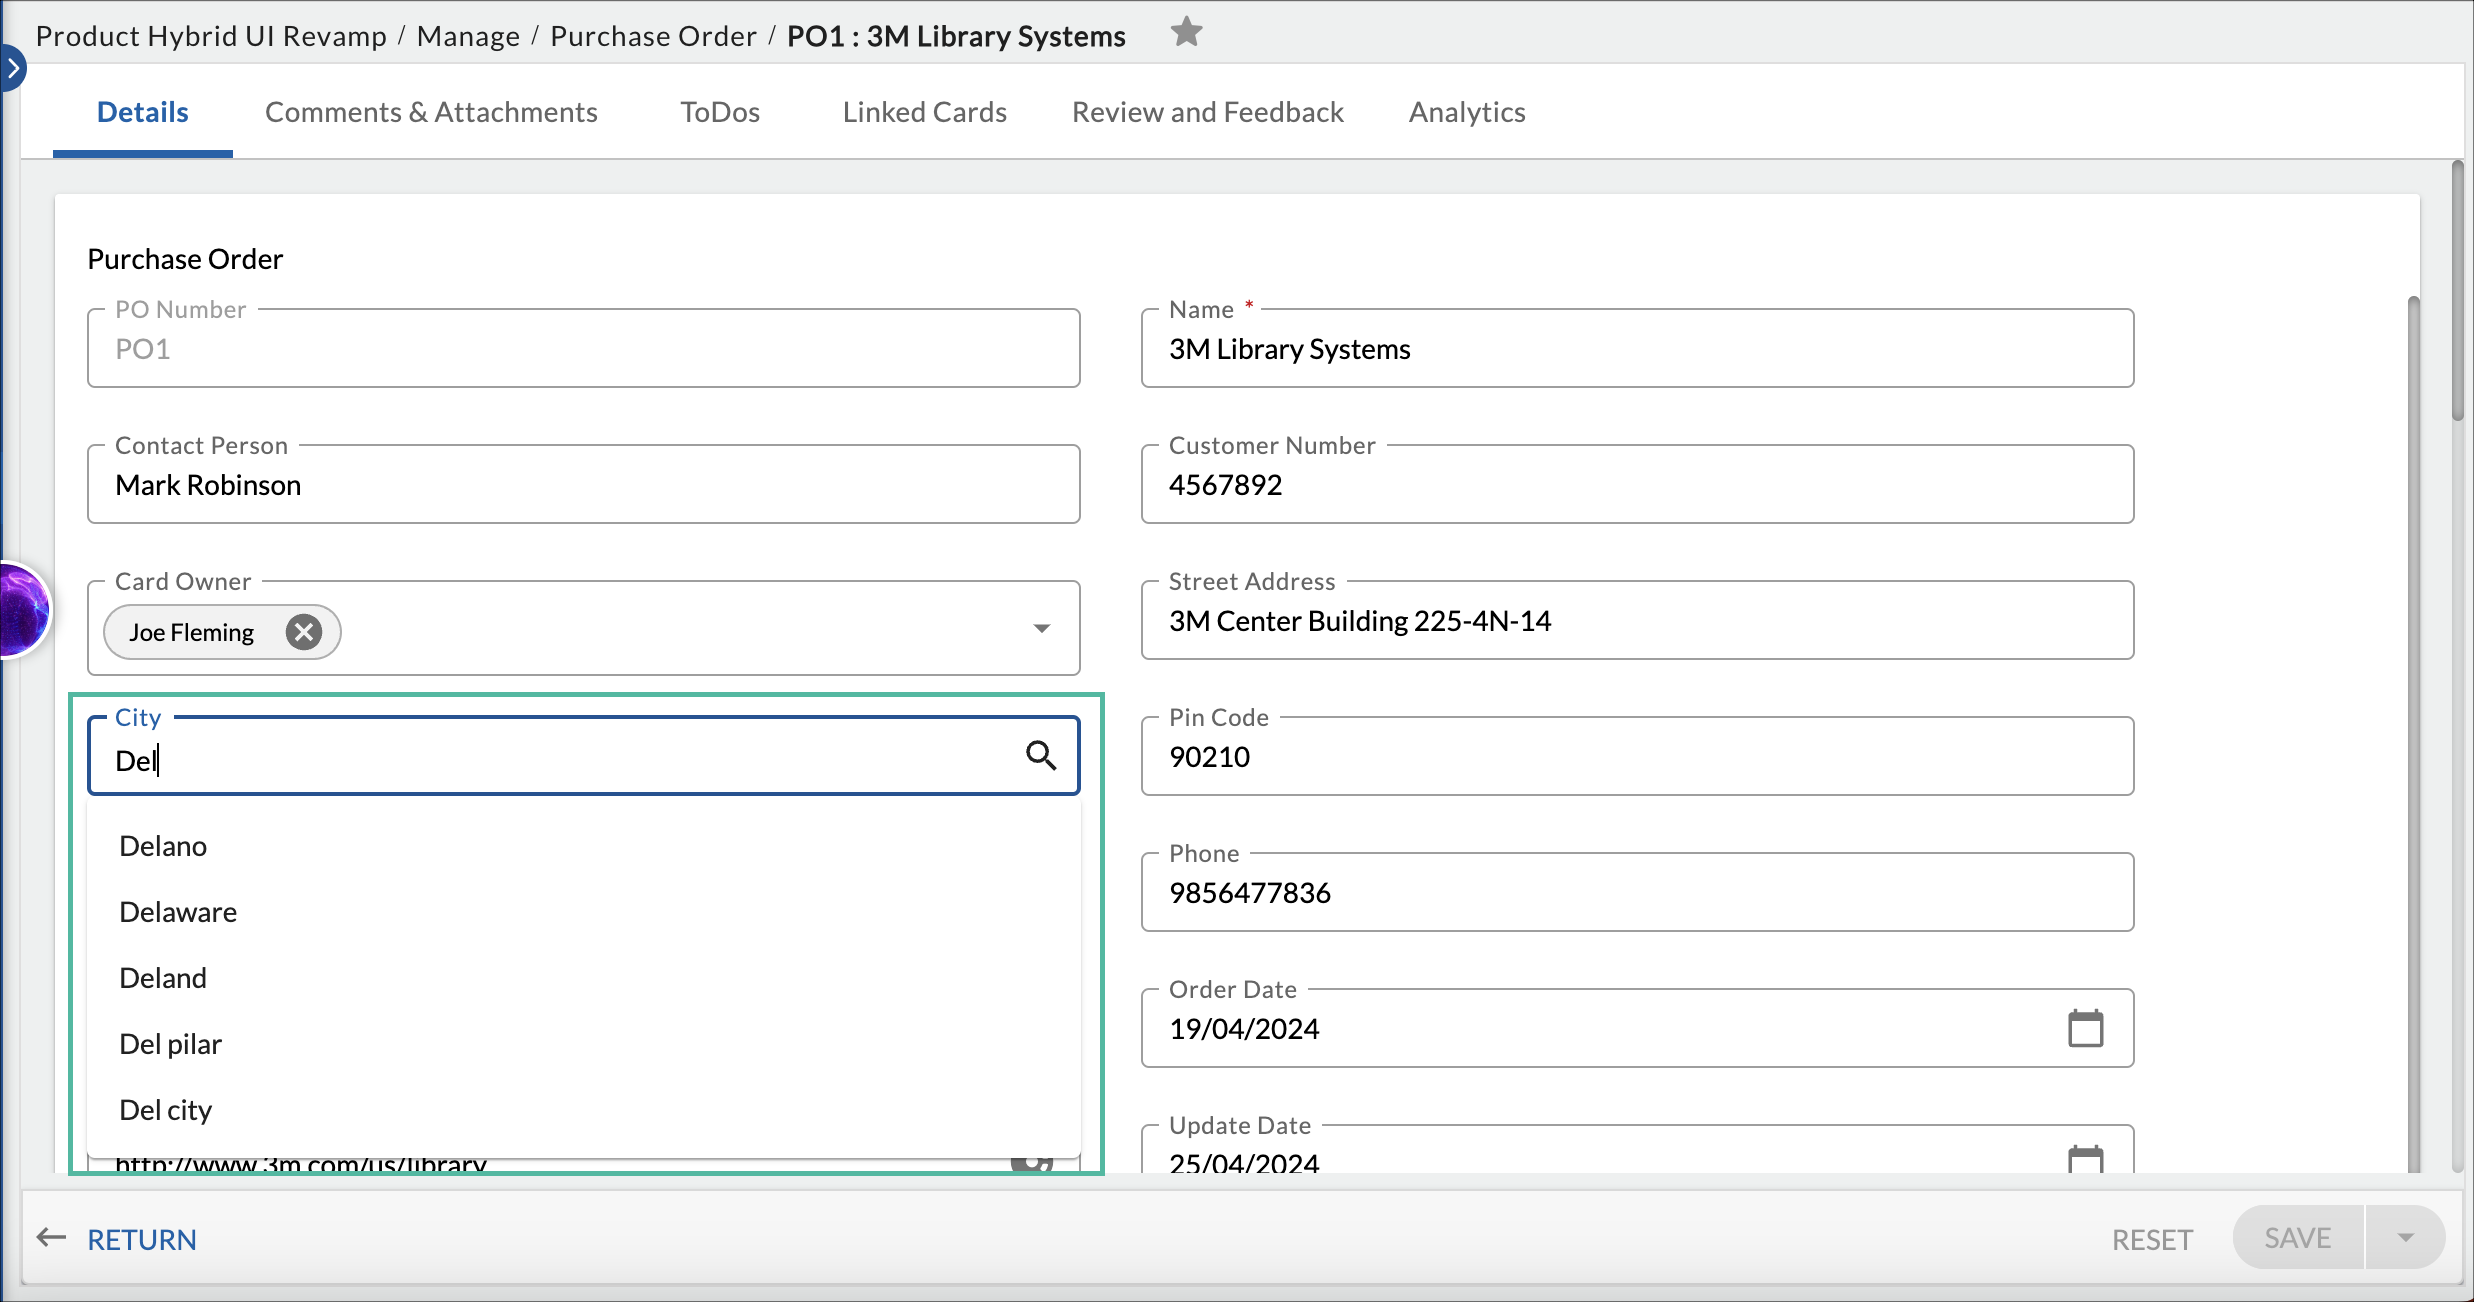Expand the left sidebar chevron
Viewport: 2474px width, 1302px height.
coord(12,68)
